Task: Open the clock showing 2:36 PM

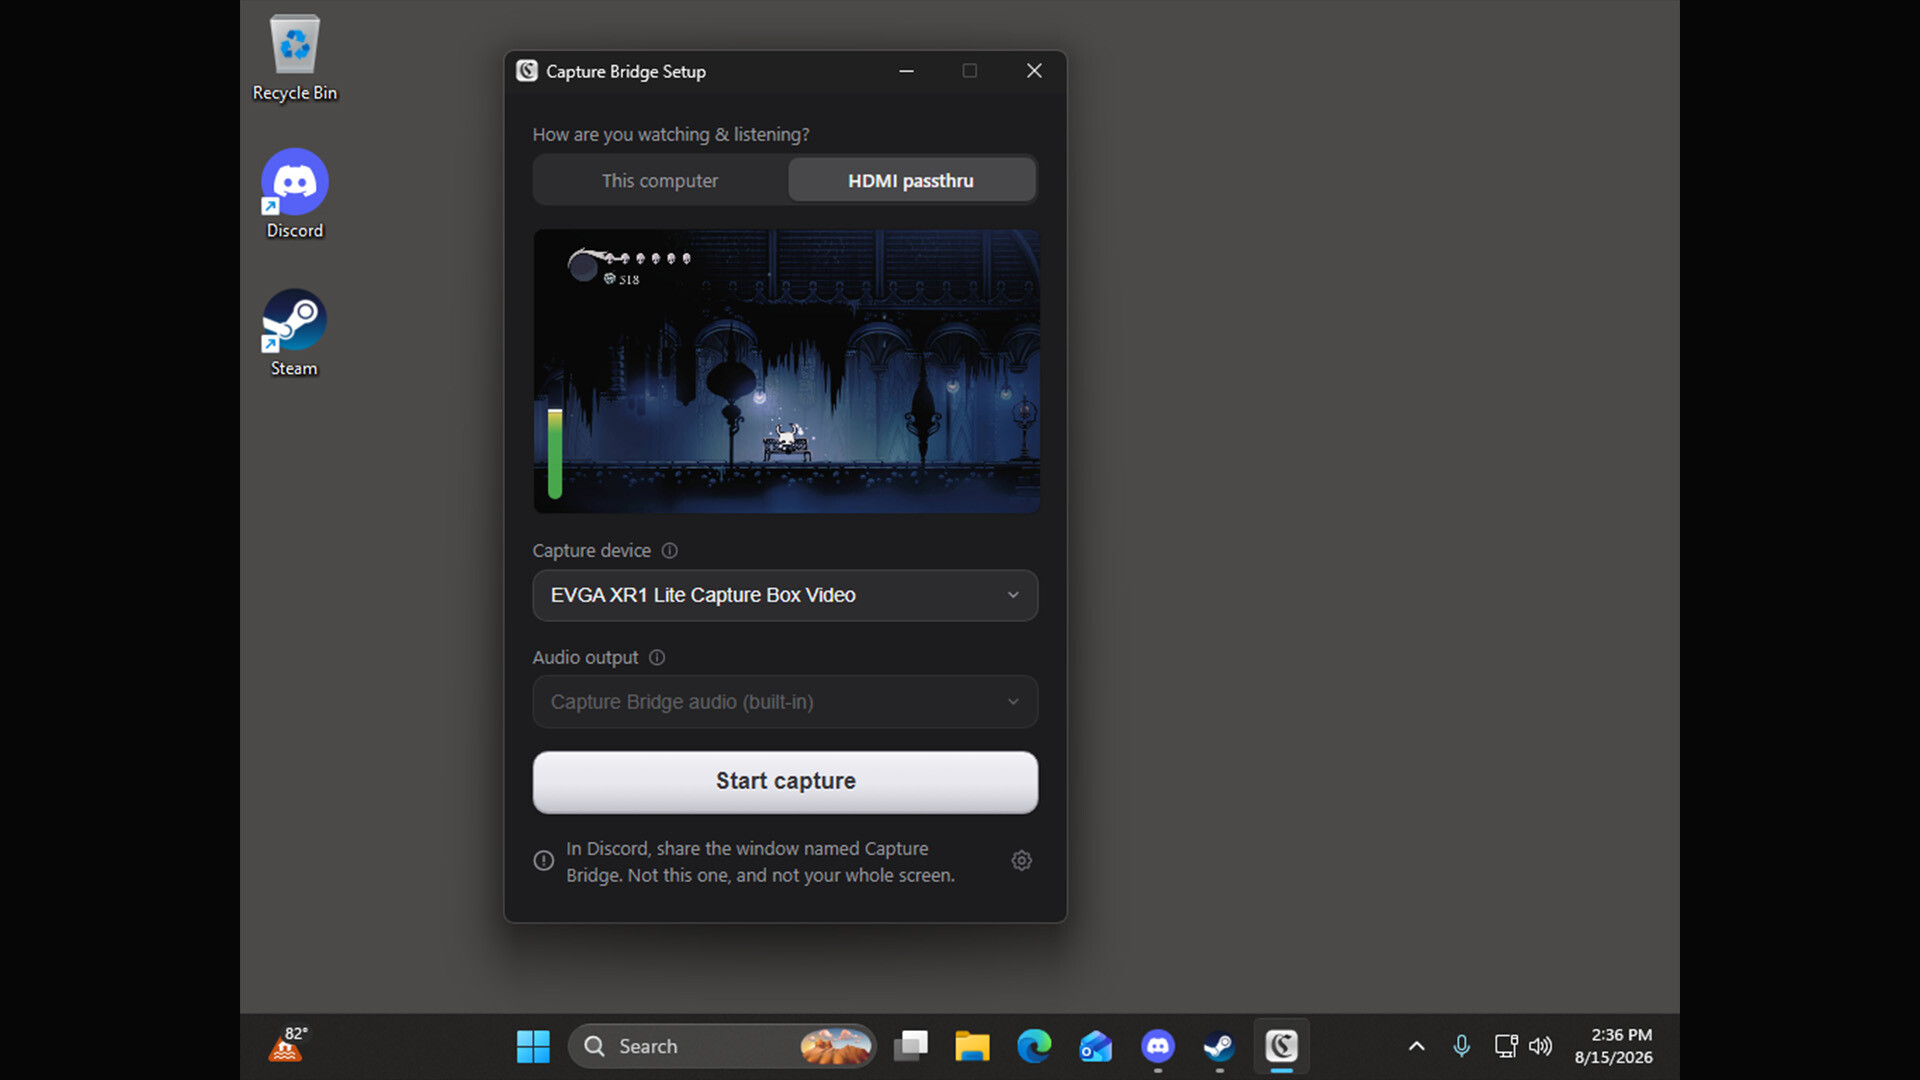Action: click(x=1613, y=1046)
